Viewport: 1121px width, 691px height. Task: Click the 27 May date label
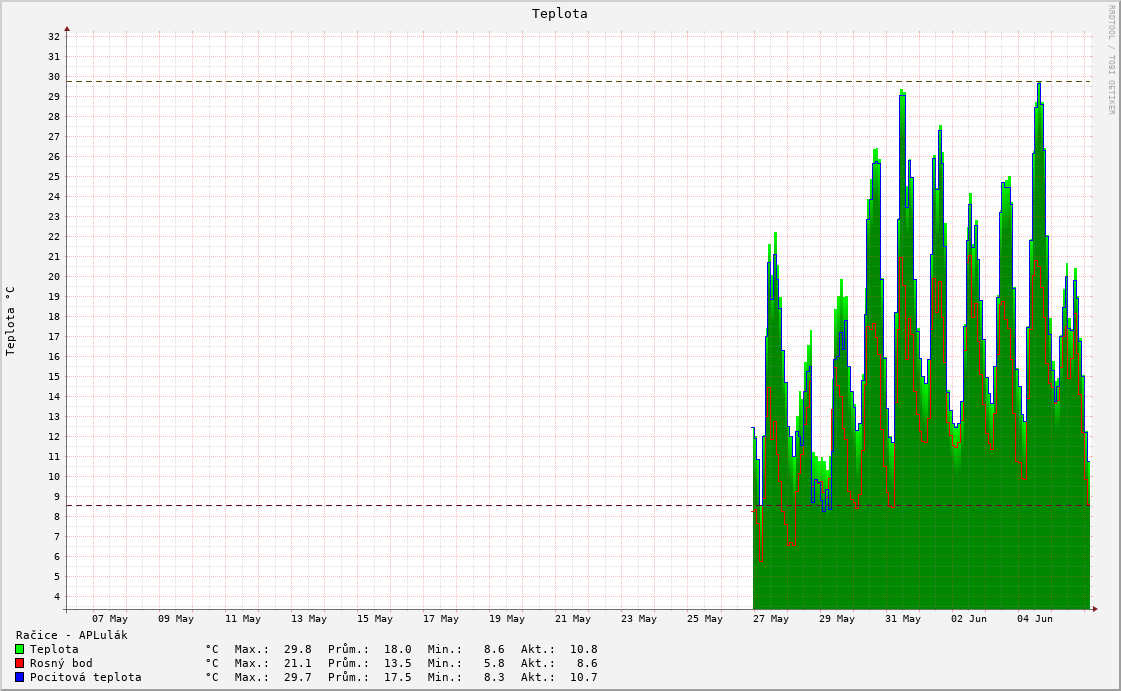[771, 619]
